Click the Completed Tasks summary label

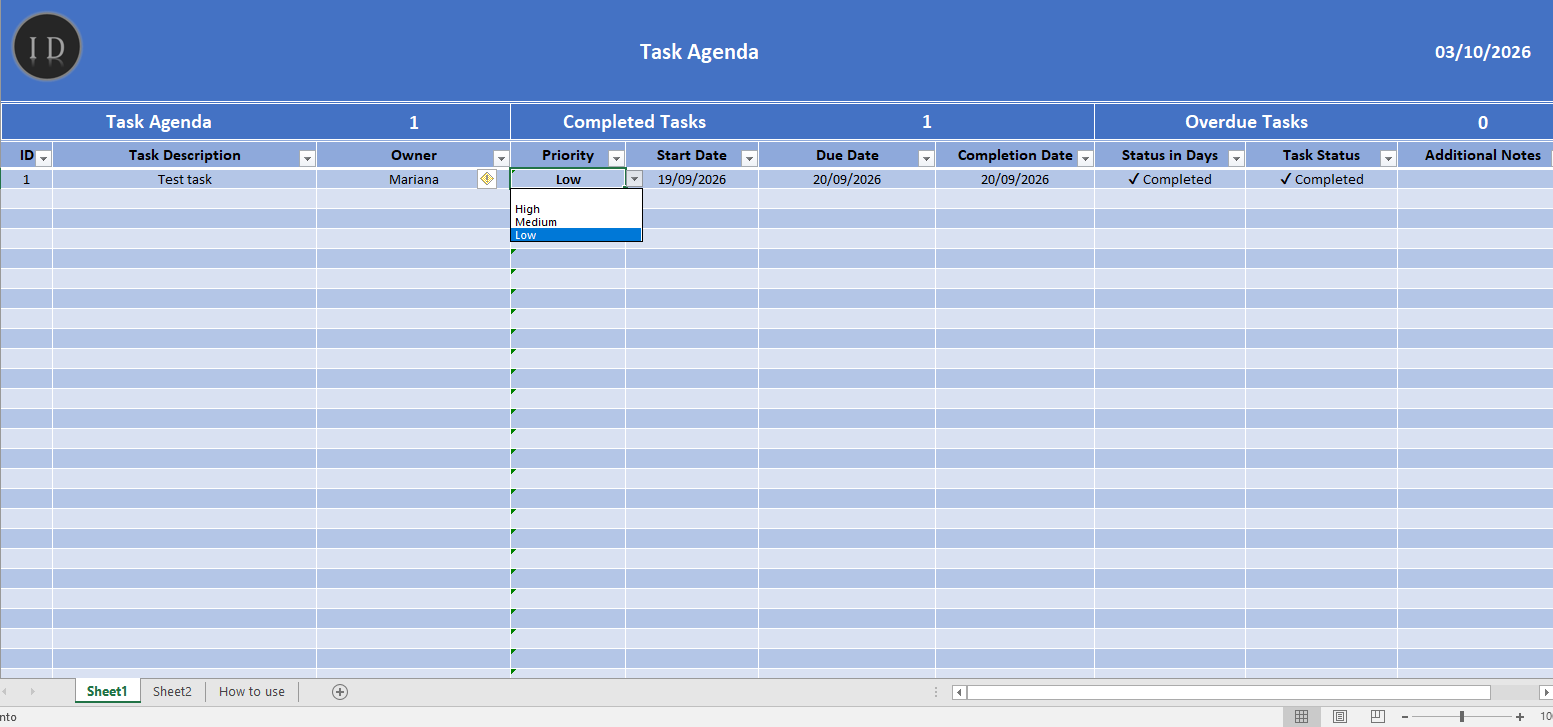[x=634, y=122]
